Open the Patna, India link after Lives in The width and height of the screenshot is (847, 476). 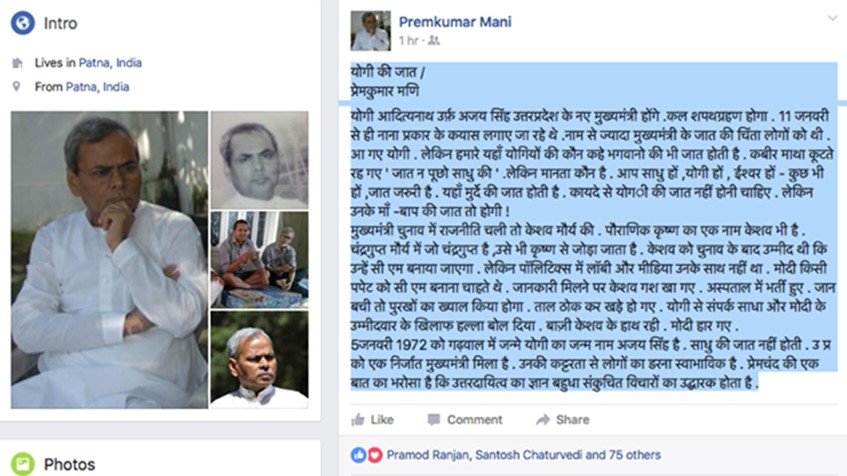[110, 63]
